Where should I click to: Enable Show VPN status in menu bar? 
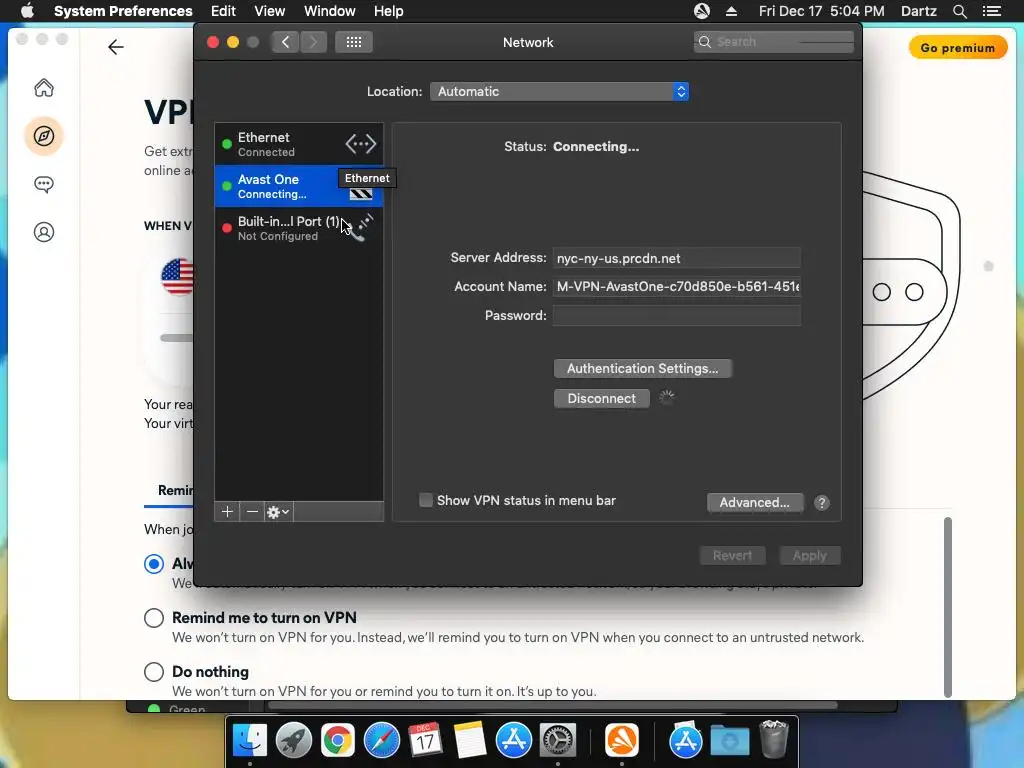point(426,500)
